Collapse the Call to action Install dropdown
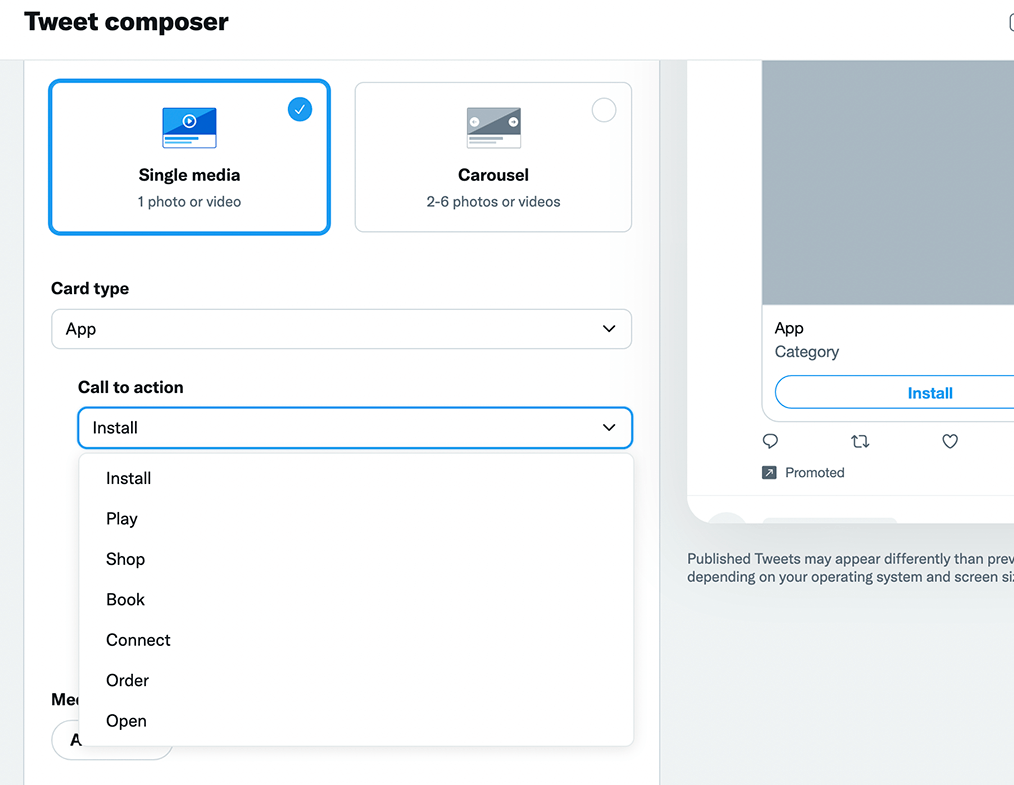 point(355,427)
